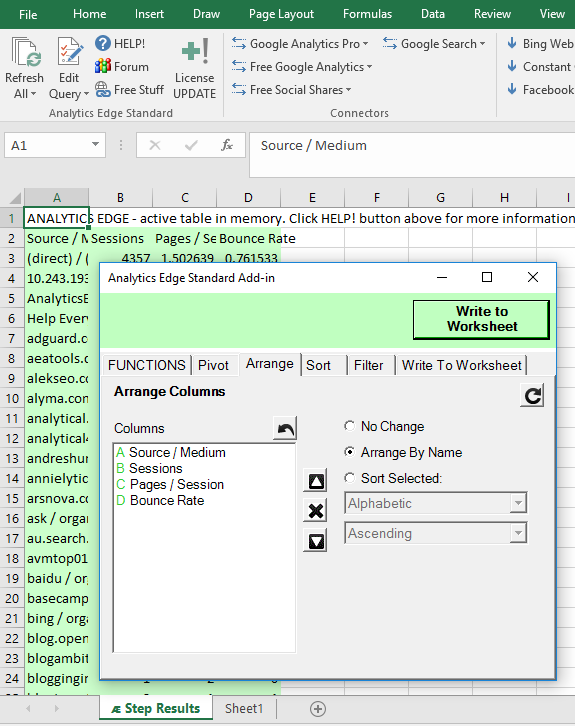
Task: Select Bounce Rate in Columns list
Action: (x=204, y=501)
